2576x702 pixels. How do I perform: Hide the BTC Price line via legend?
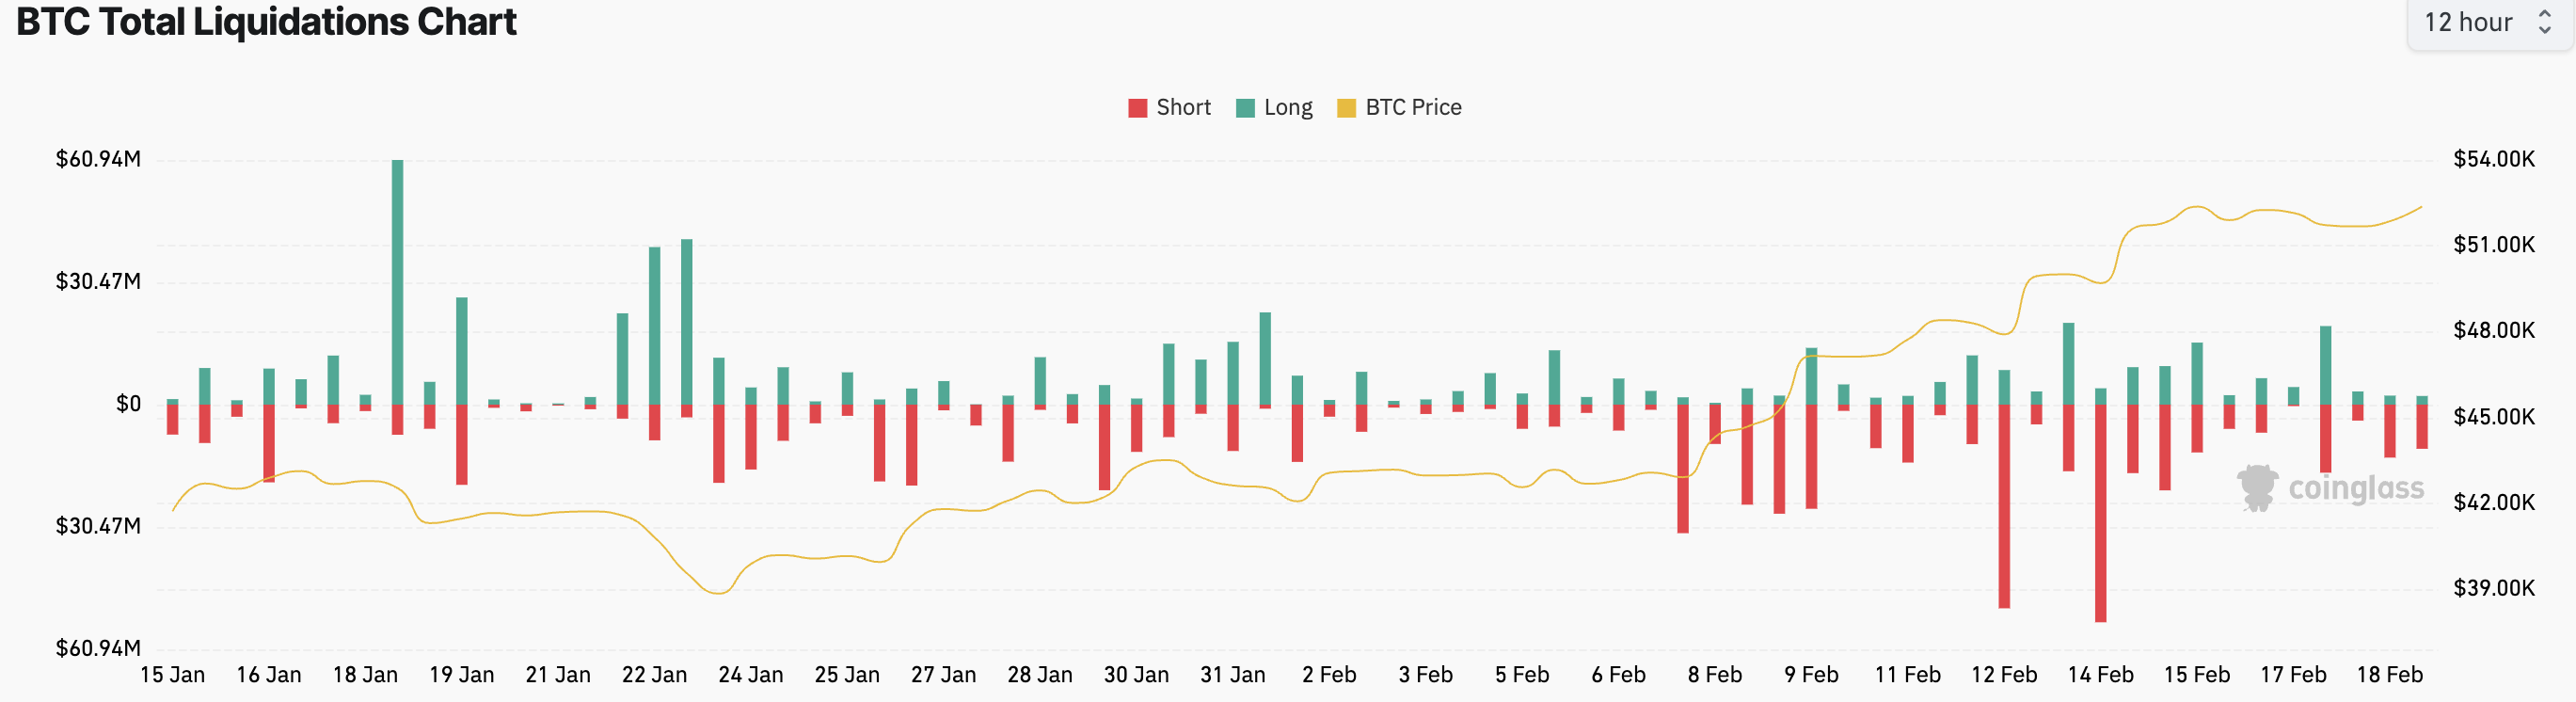(1412, 108)
